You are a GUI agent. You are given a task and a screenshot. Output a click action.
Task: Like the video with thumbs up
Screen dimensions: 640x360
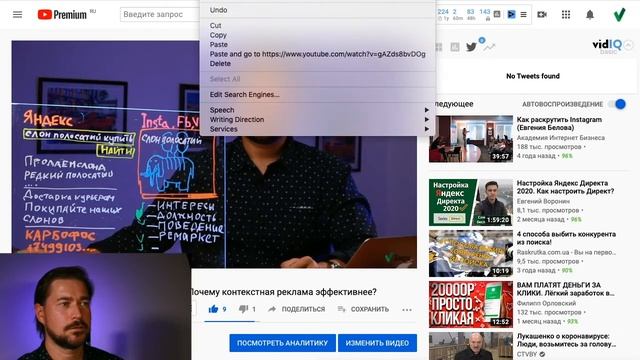(213, 309)
